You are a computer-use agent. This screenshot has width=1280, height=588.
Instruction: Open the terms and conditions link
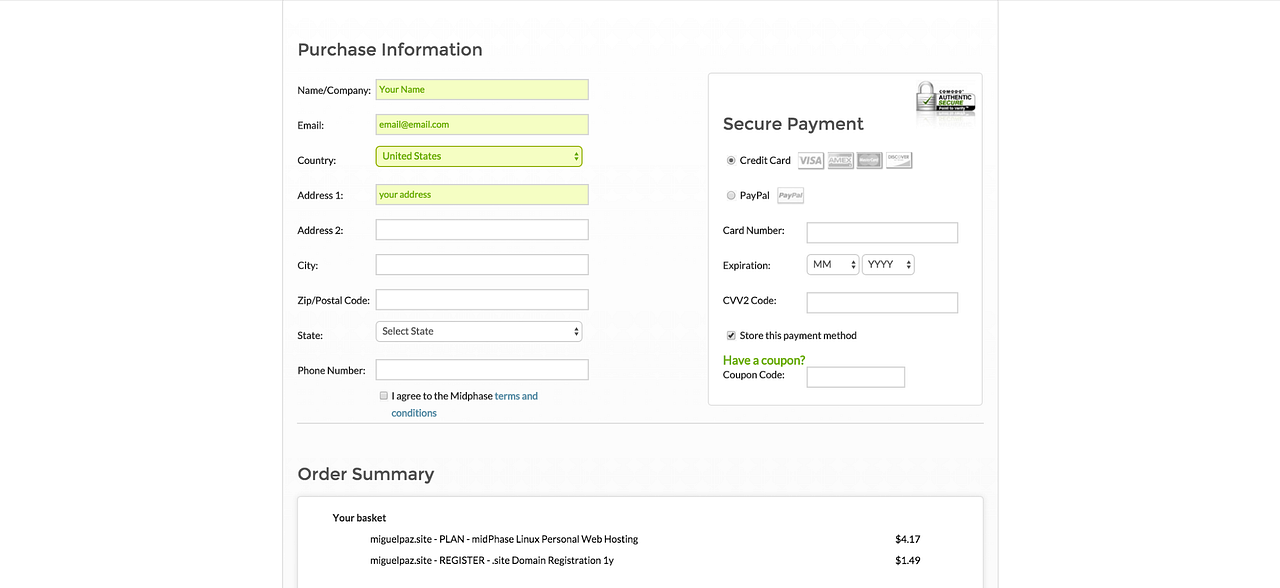tap(516, 395)
